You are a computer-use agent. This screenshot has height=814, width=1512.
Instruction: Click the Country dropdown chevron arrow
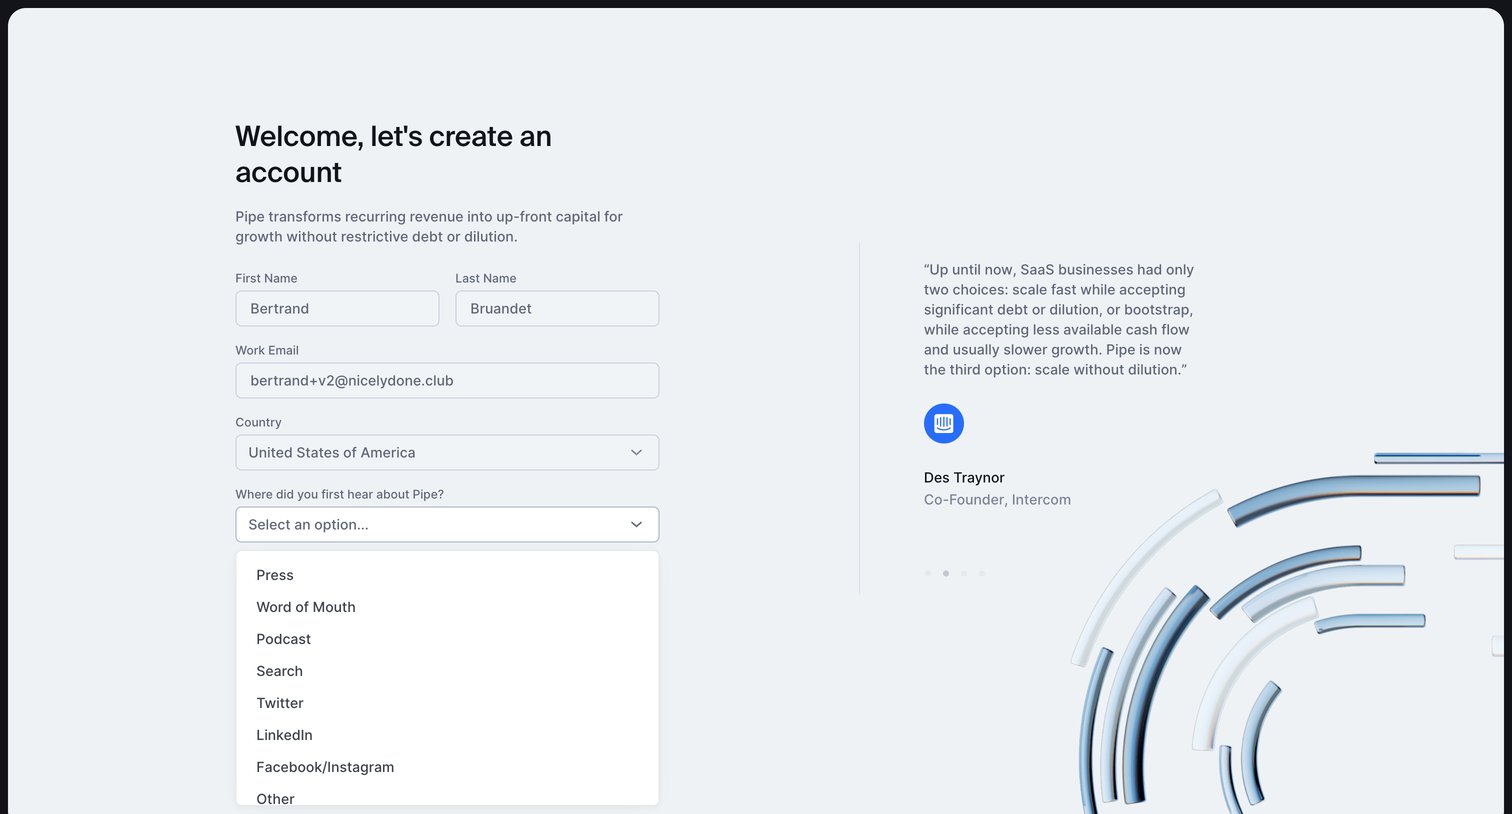tap(636, 452)
